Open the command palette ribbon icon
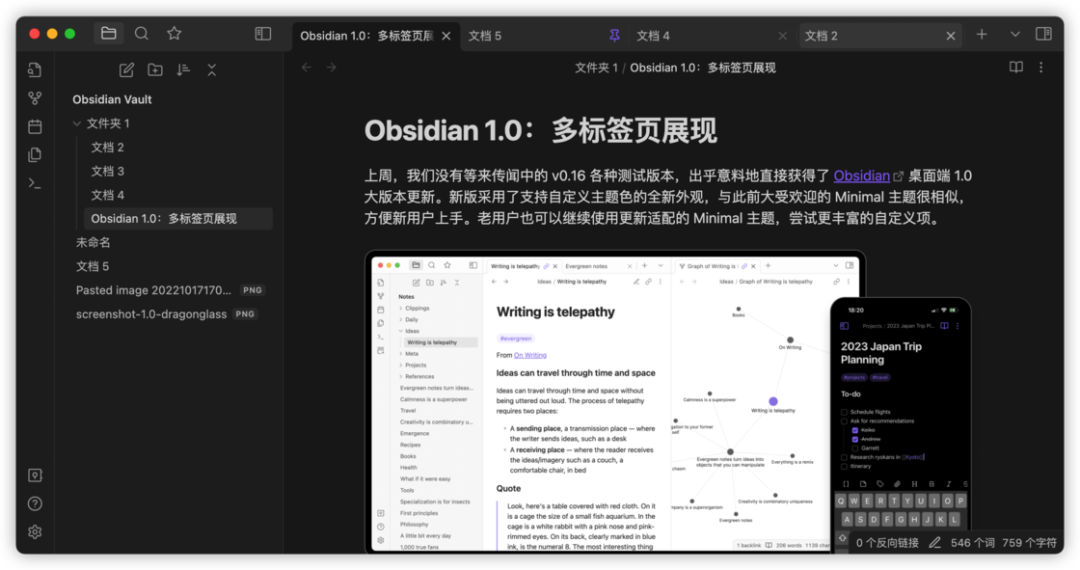The image size is (1080, 570). click(34, 183)
